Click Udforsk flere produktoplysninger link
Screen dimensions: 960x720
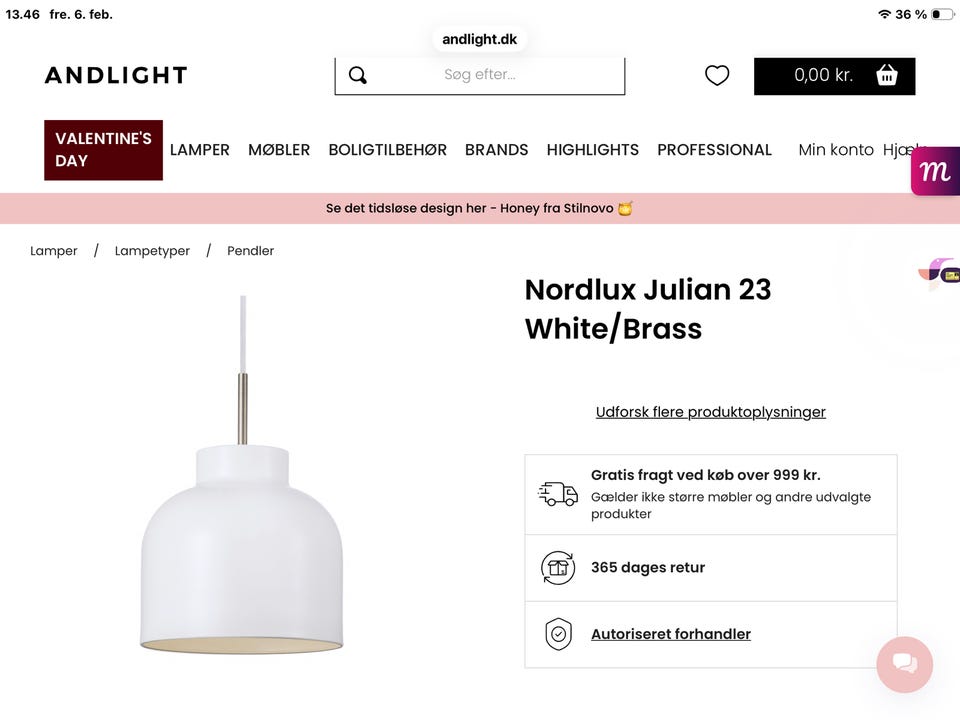(711, 412)
